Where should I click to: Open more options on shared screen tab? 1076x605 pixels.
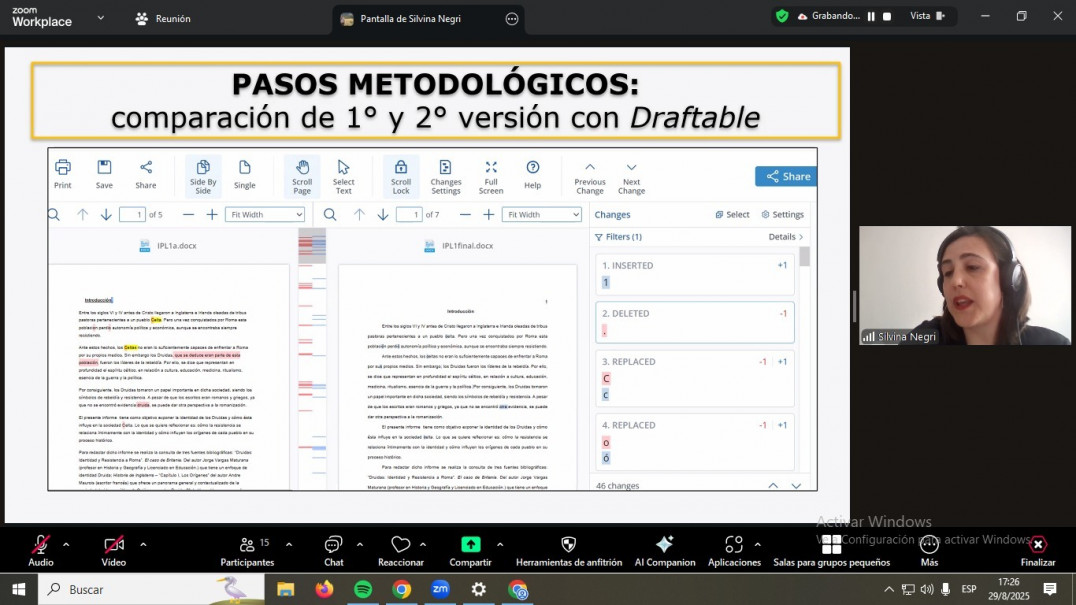(x=512, y=19)
